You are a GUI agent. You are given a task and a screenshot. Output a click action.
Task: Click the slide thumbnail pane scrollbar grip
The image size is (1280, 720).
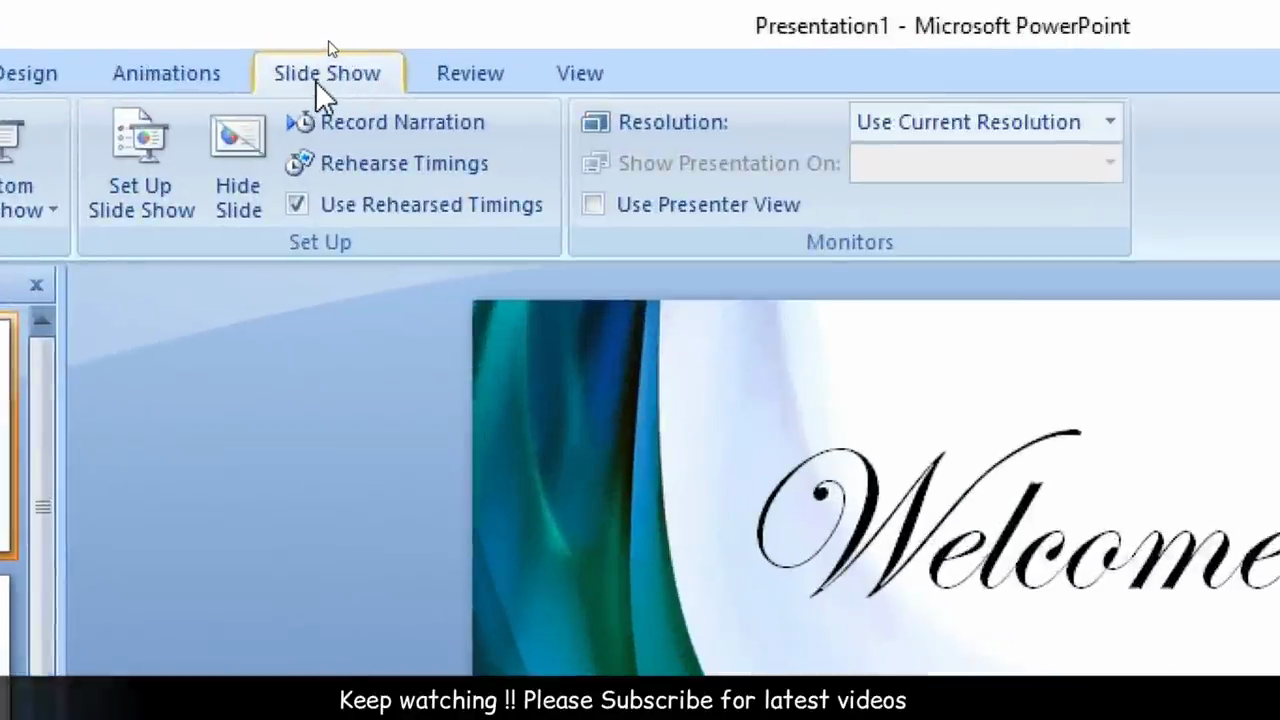click(42, 507)
